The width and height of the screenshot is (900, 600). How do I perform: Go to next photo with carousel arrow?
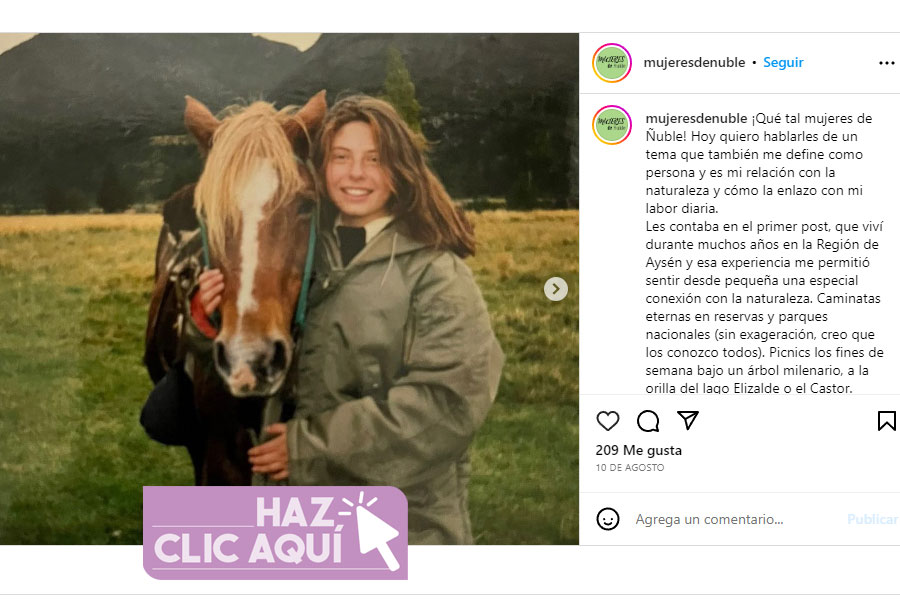[x=556, y=289]
